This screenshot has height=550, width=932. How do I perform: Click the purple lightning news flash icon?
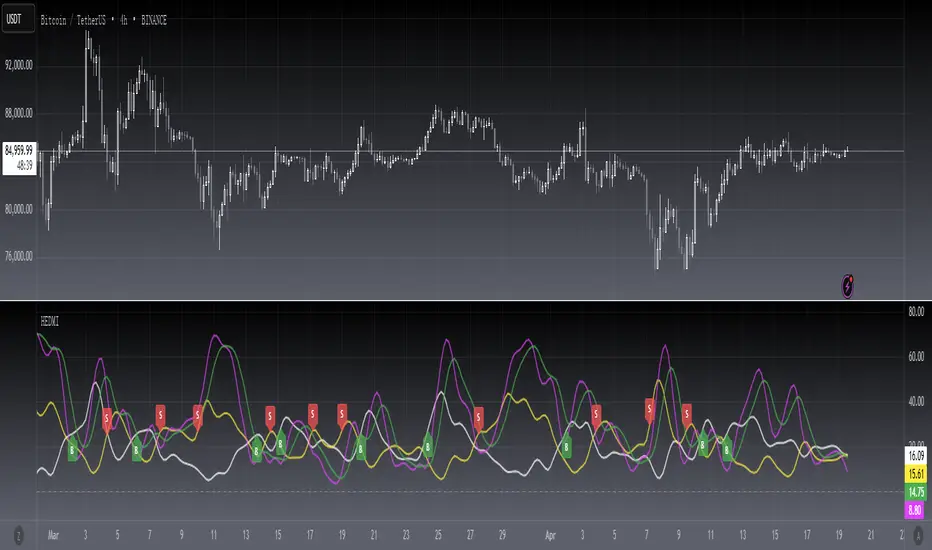tap(848, 287)
